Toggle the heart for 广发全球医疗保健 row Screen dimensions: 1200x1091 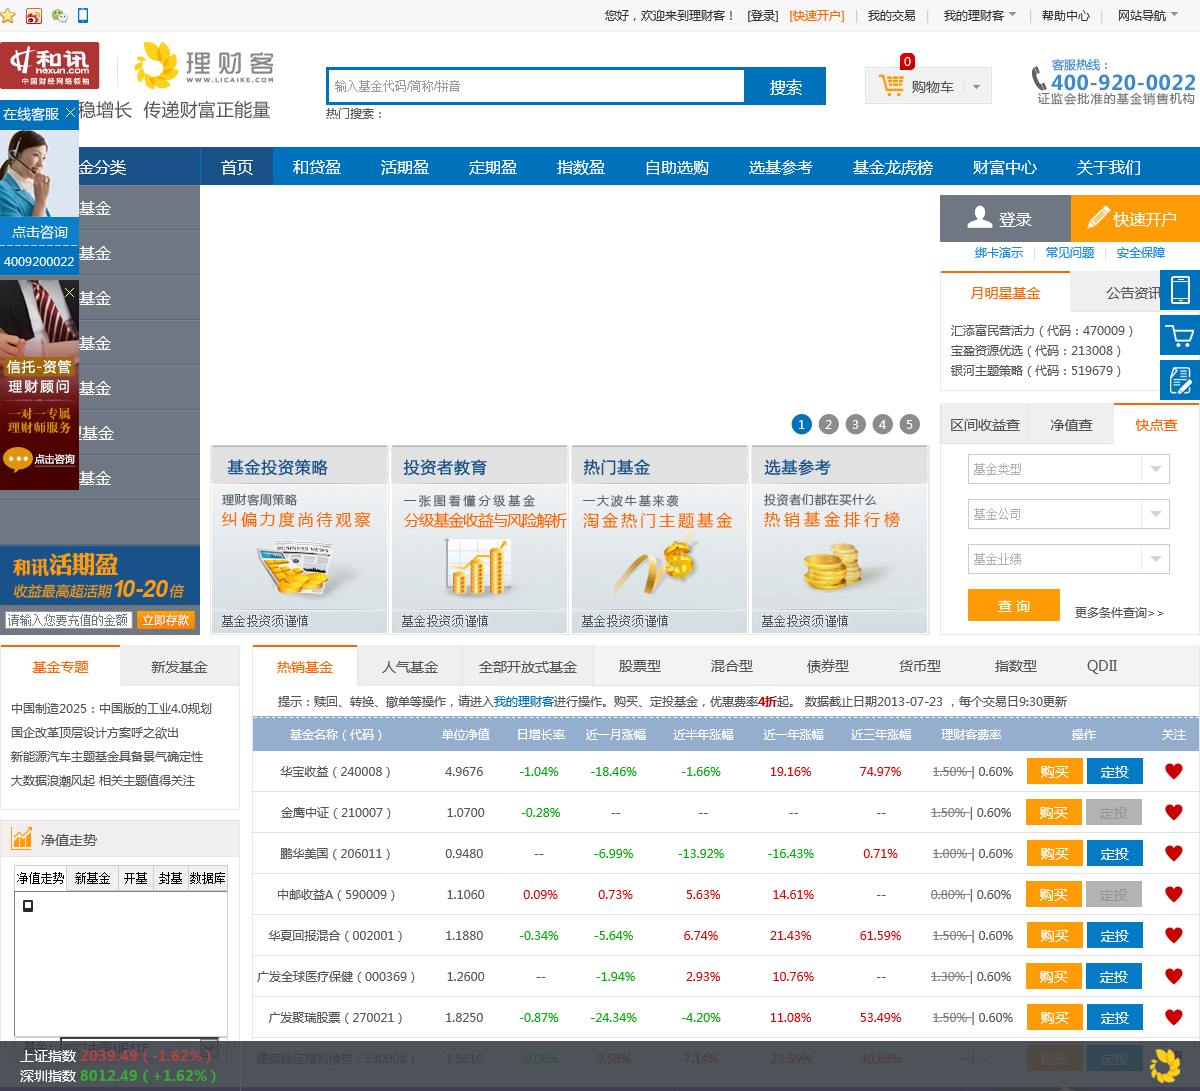[1174, 976]
